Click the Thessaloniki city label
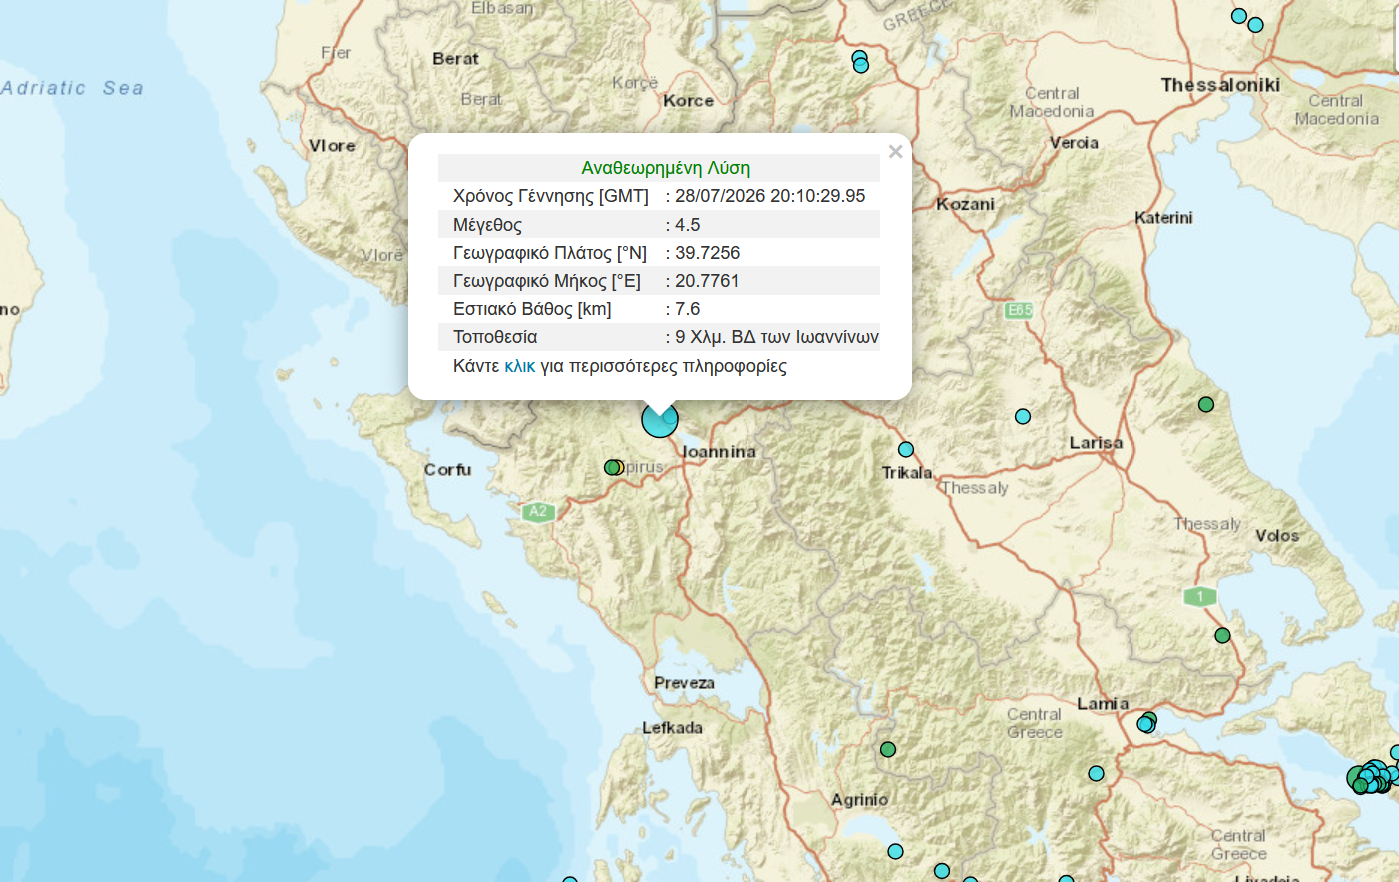The width and height of the screenshot is (1399, 882). pos(1220,85)
